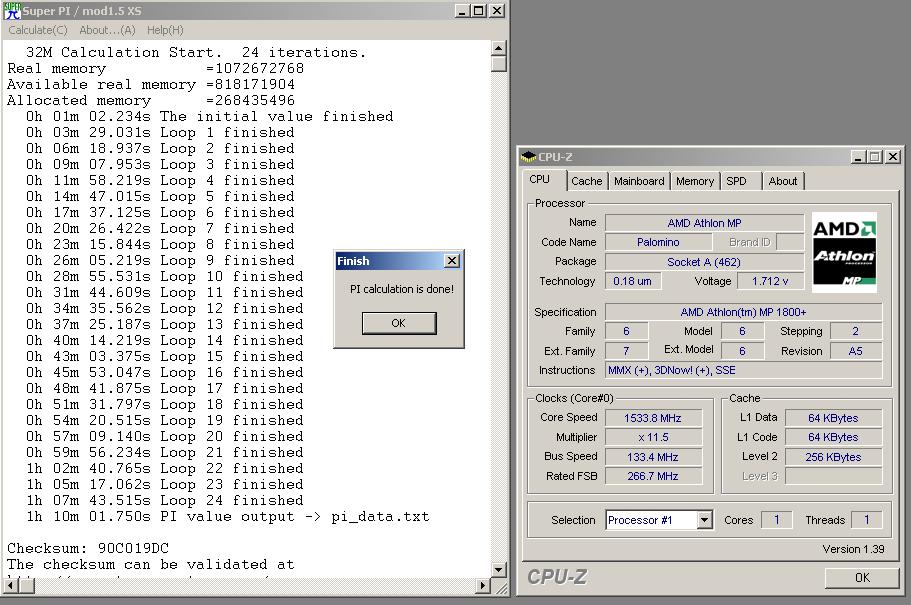Close the Super PI window

(497, 10)
